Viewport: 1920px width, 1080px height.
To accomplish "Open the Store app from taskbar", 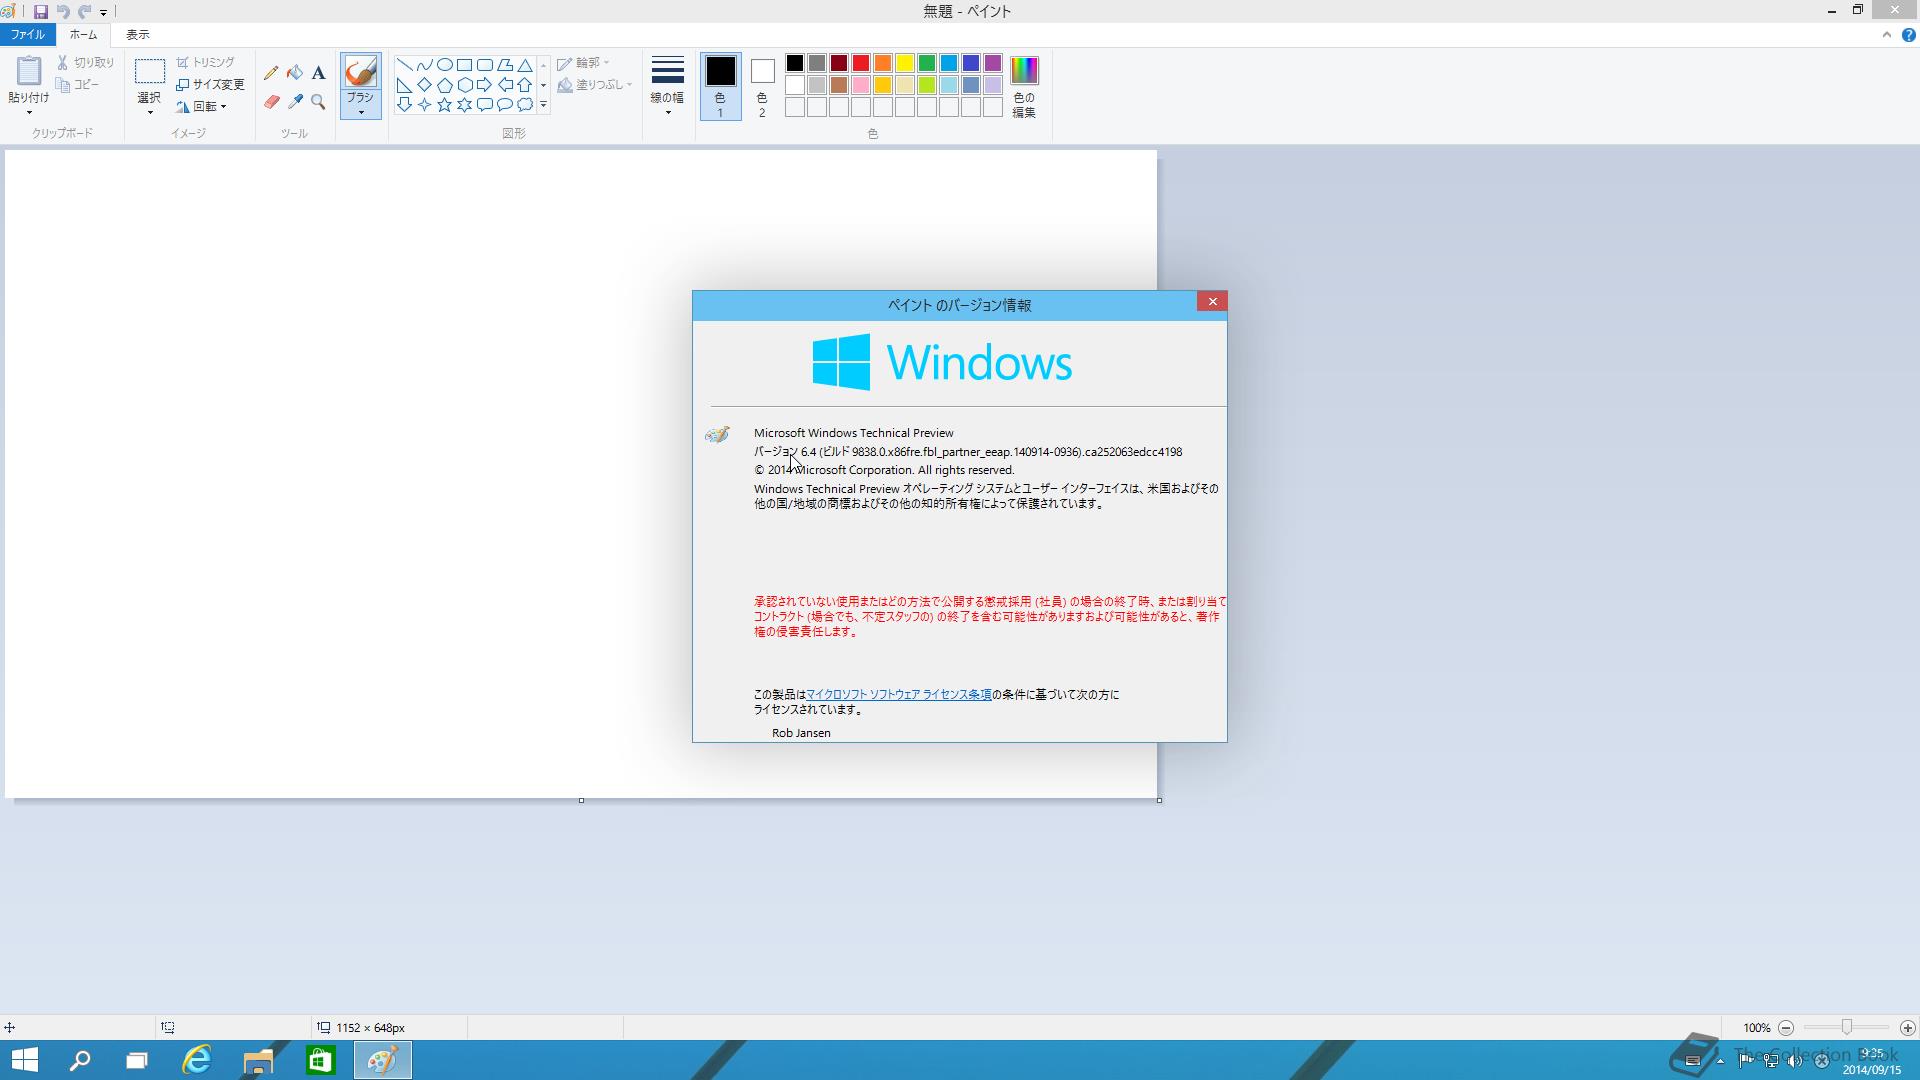I will pos(320,1060).
